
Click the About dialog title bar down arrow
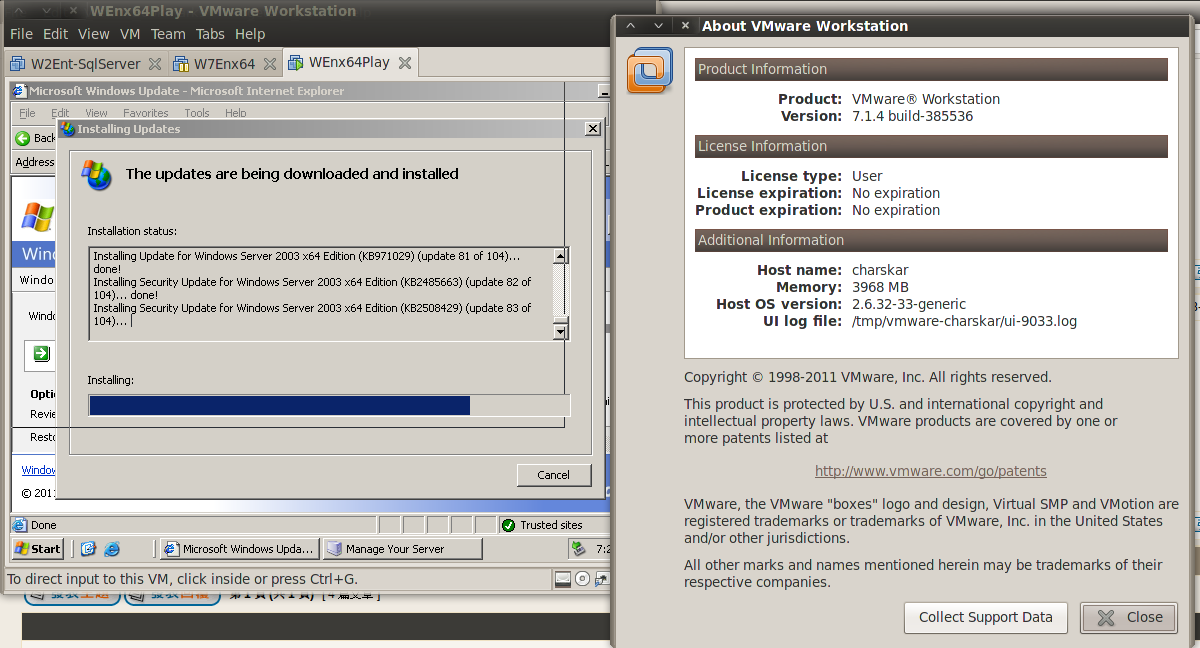tap(657, 26)
